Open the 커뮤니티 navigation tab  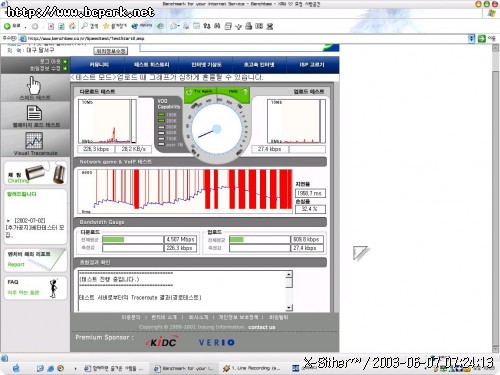pos(99,65)
